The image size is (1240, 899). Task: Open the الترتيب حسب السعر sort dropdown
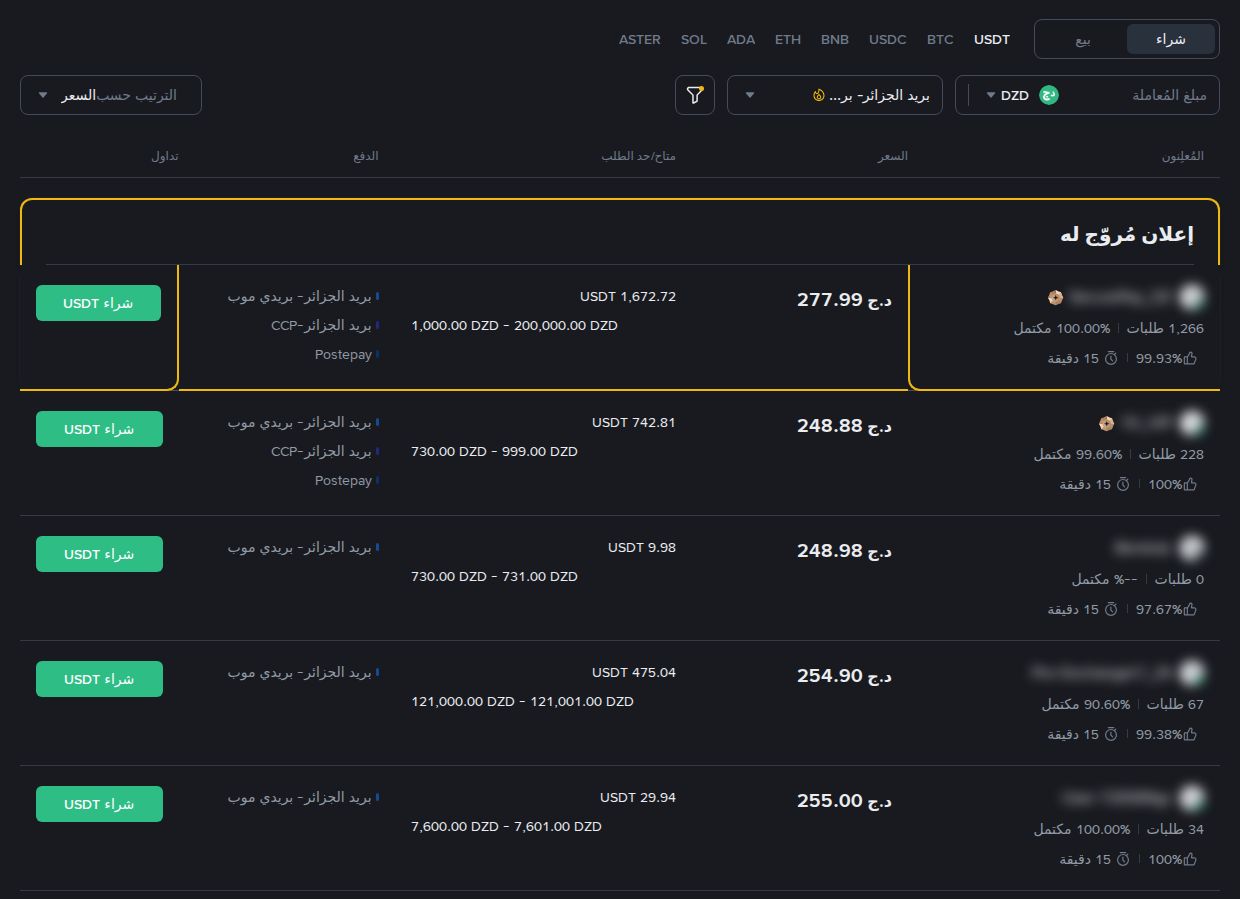pyautogui.click(x=111, y=95)
